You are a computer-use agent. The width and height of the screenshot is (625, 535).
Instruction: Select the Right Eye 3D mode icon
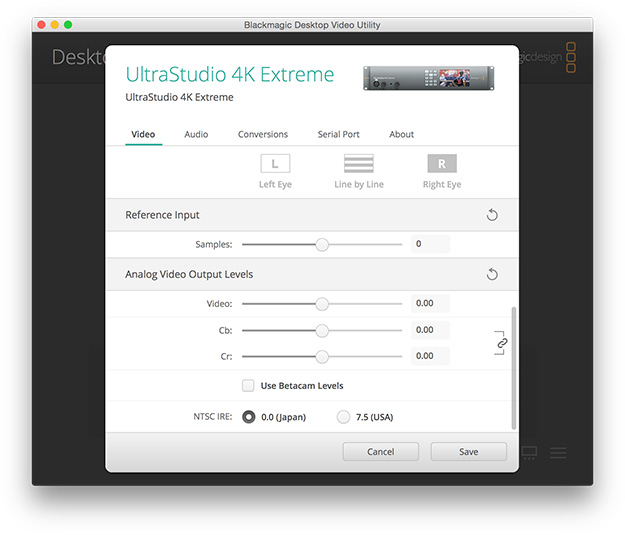click(441, 164)
